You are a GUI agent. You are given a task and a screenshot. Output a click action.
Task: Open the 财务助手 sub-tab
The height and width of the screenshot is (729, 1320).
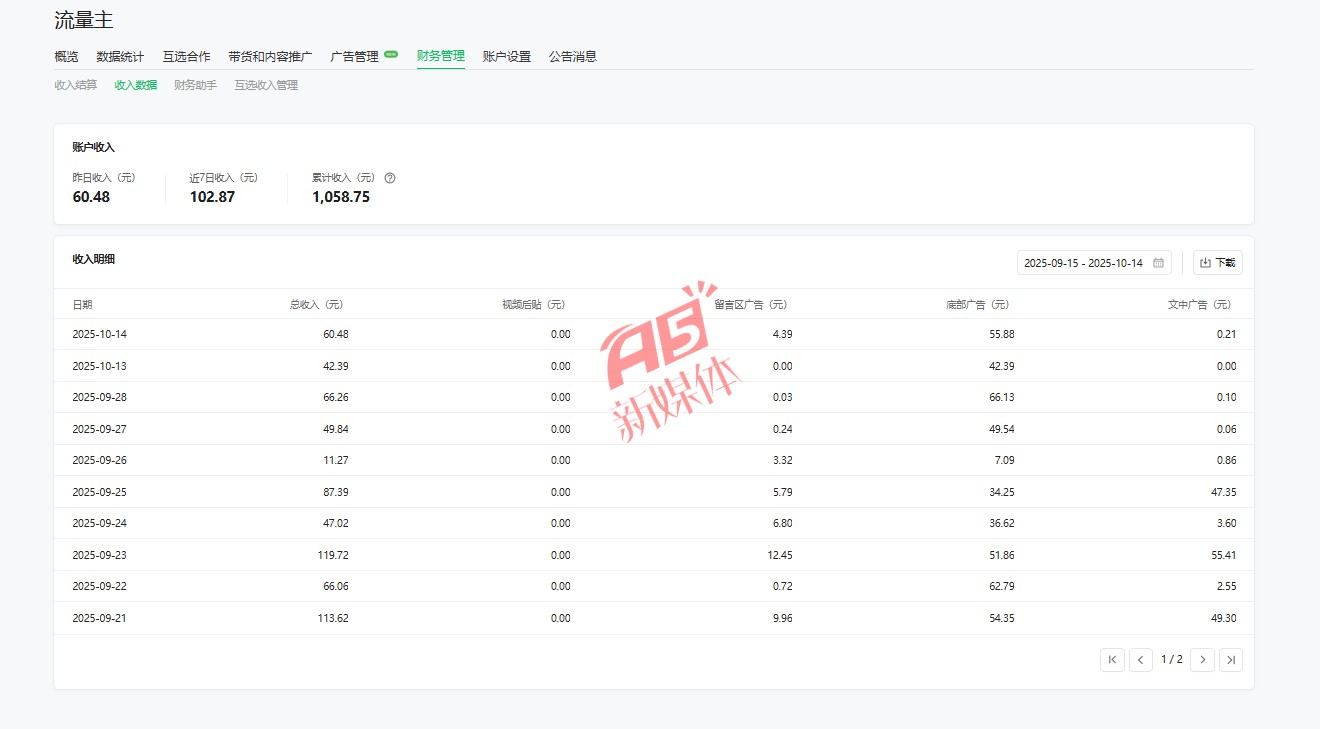(195, 86)
